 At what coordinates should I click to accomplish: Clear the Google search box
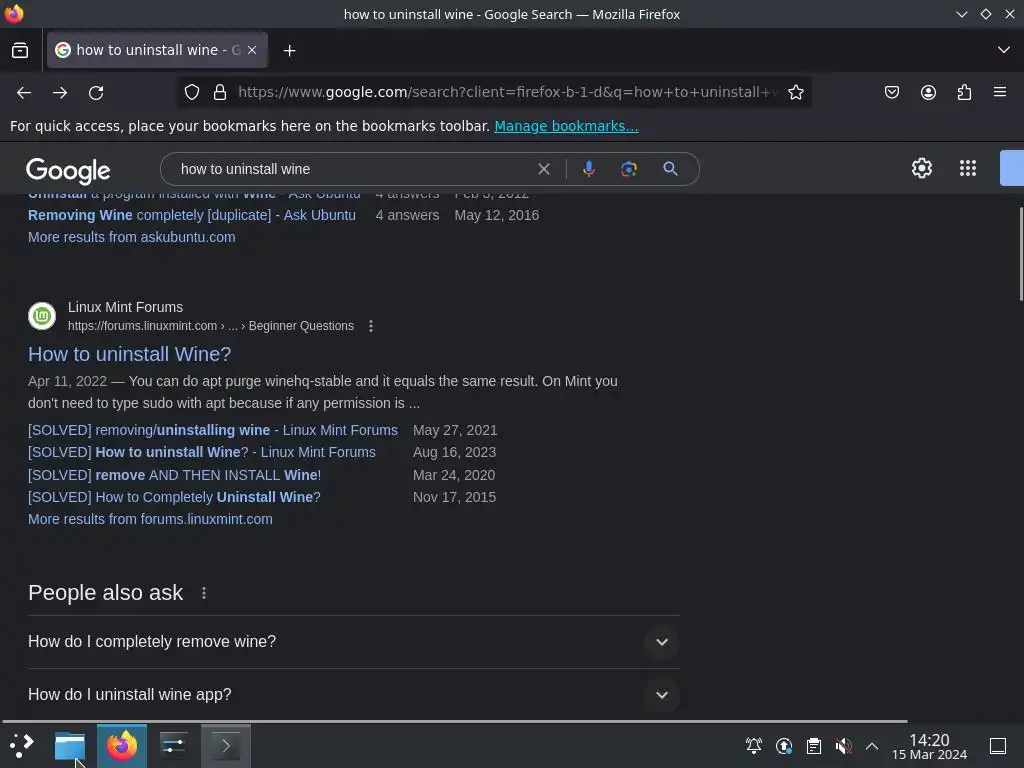543,169
